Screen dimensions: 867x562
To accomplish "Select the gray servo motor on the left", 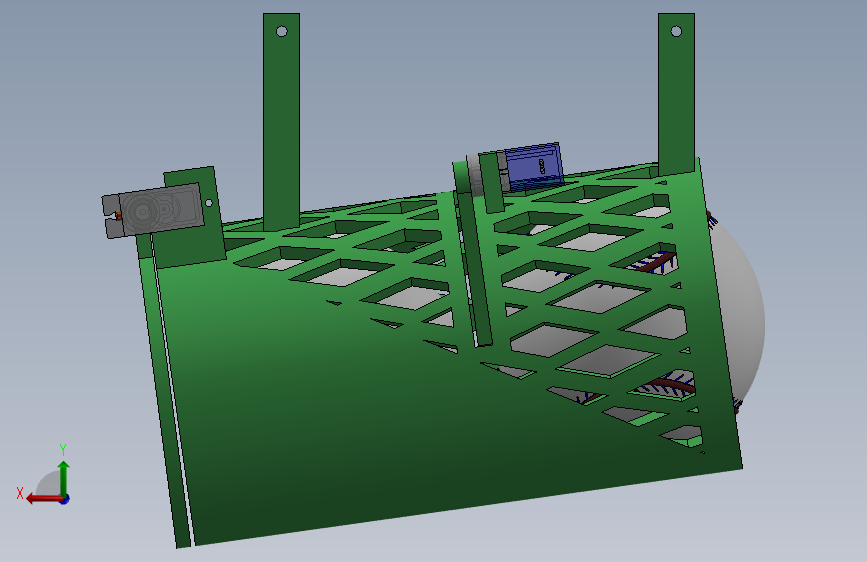I will tap(153, 210).
